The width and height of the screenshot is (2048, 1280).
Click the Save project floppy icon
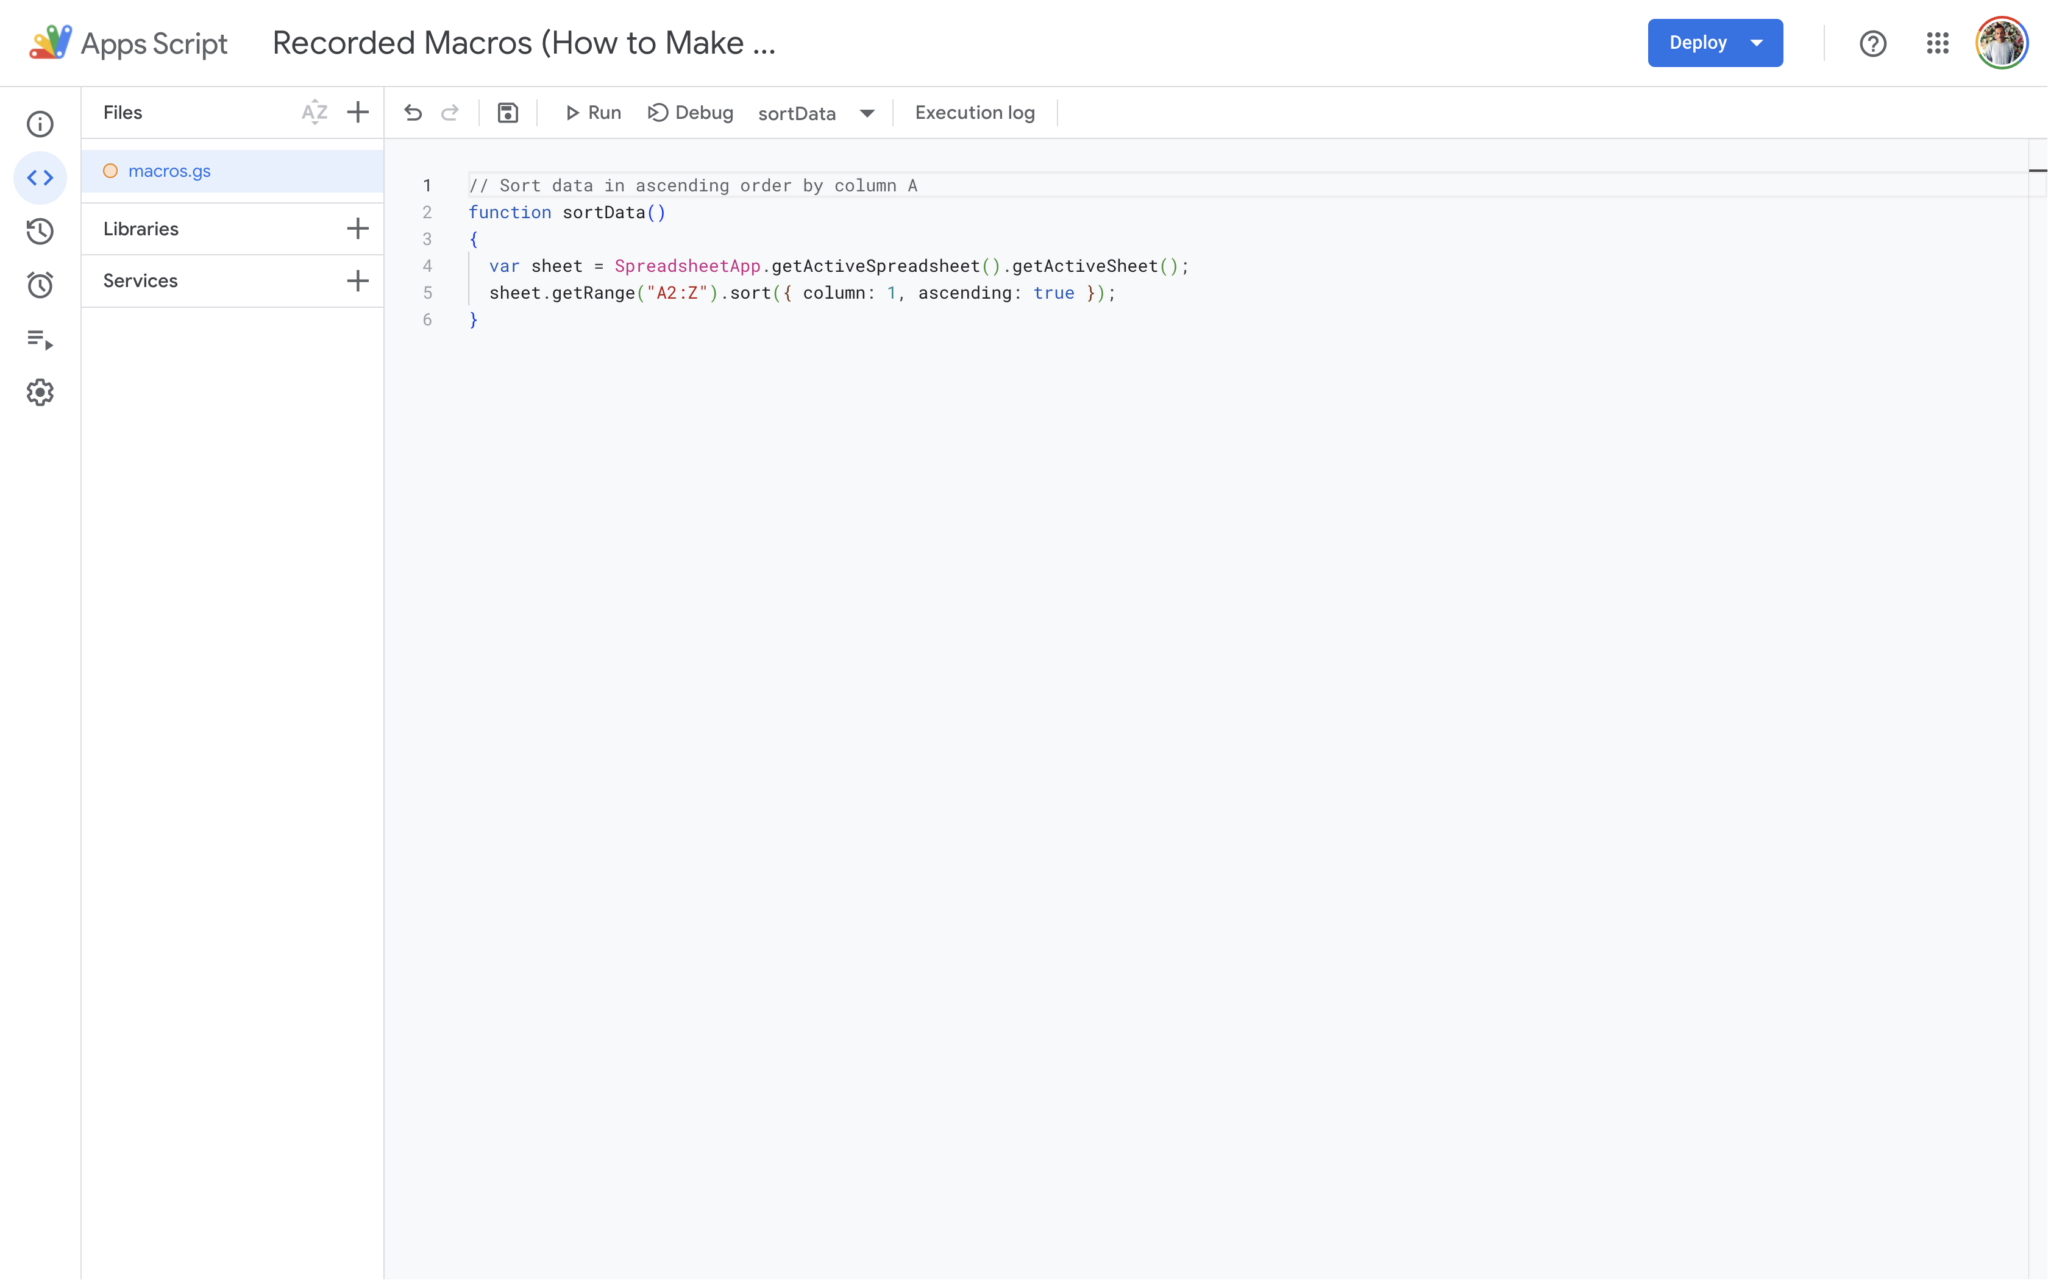tap(508, 113)
